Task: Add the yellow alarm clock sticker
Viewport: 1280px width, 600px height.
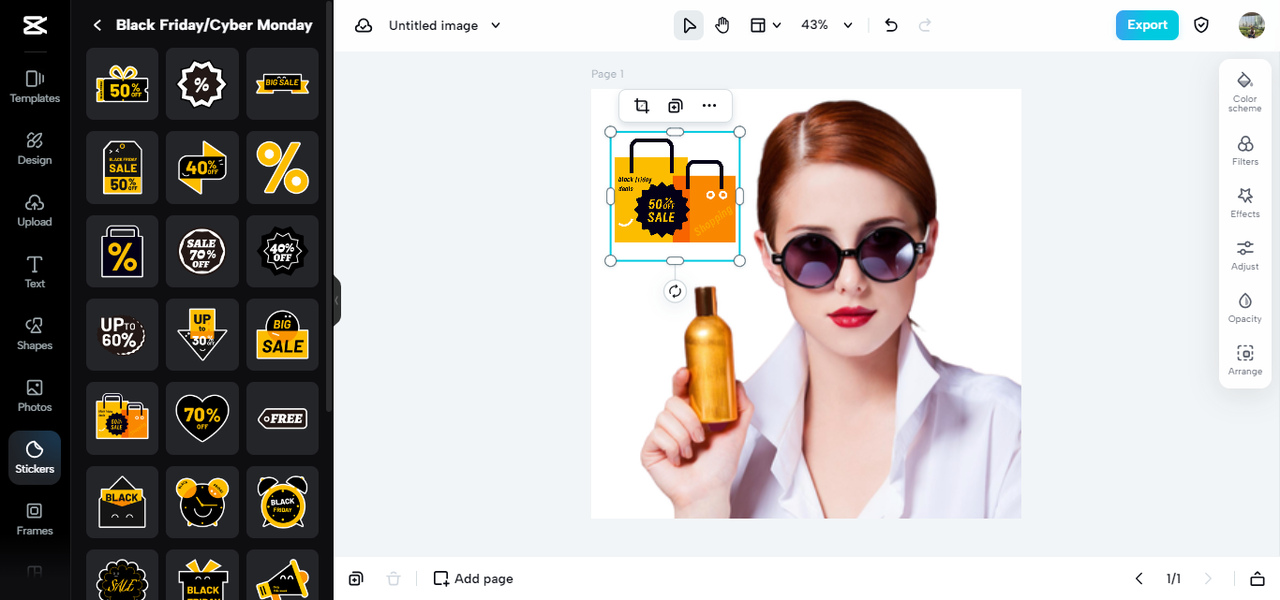Action: pos(202,502)
